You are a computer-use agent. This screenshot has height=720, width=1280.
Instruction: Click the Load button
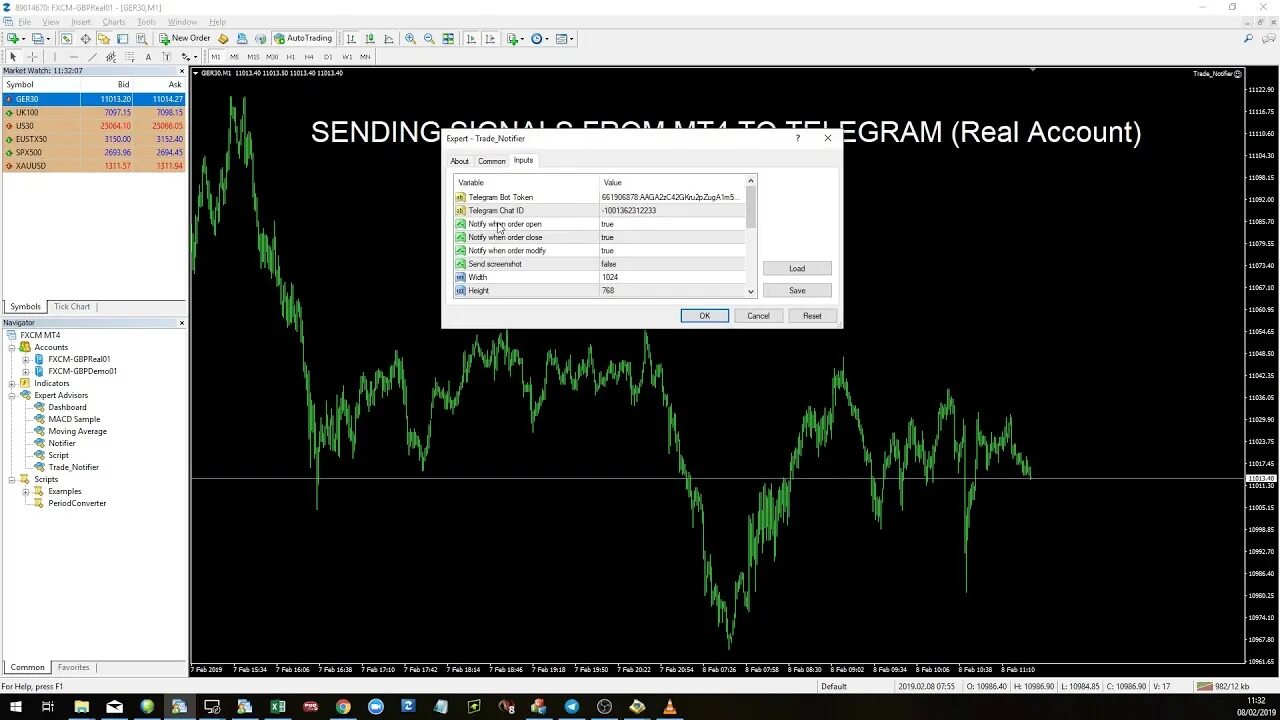(797, 268)
